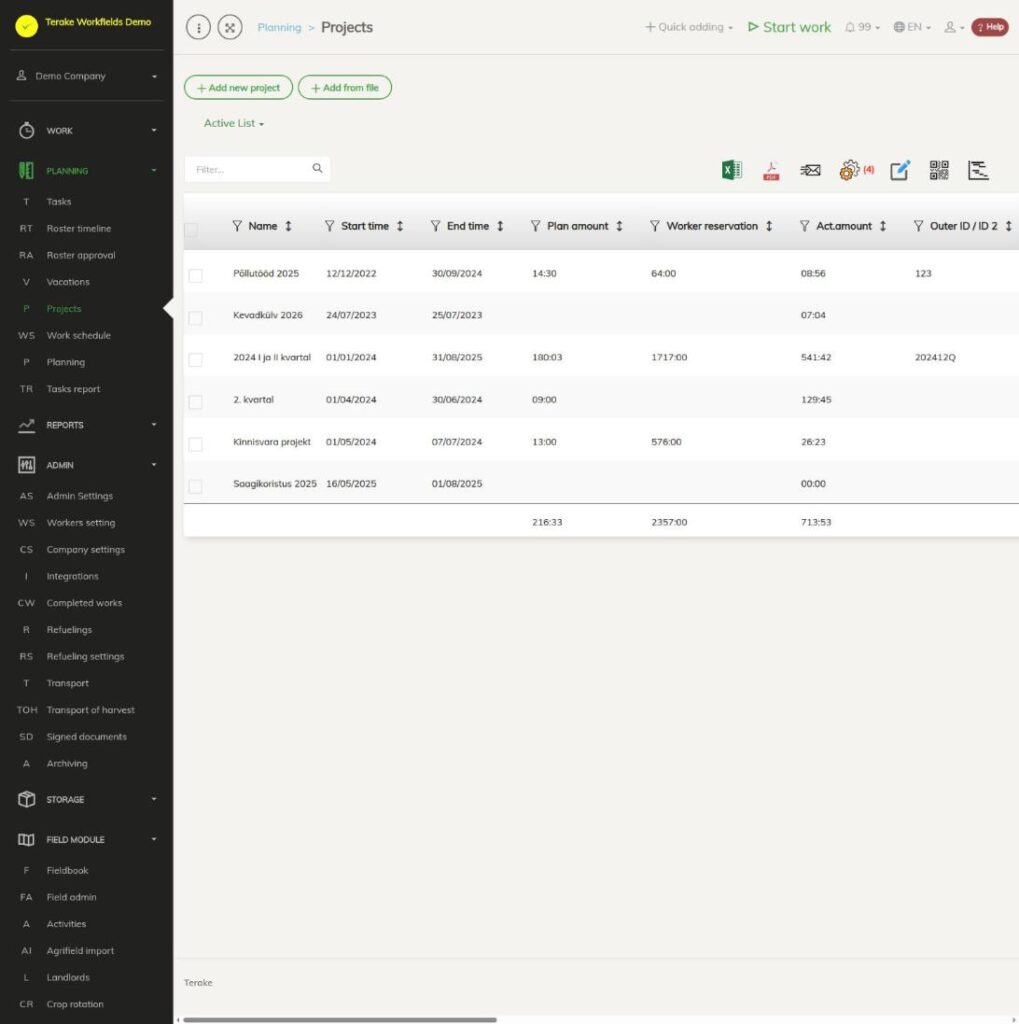The height and width of the screenshot is (1024, 1019).
Task: Open table settings gear icon
Action: coord(849,170)
